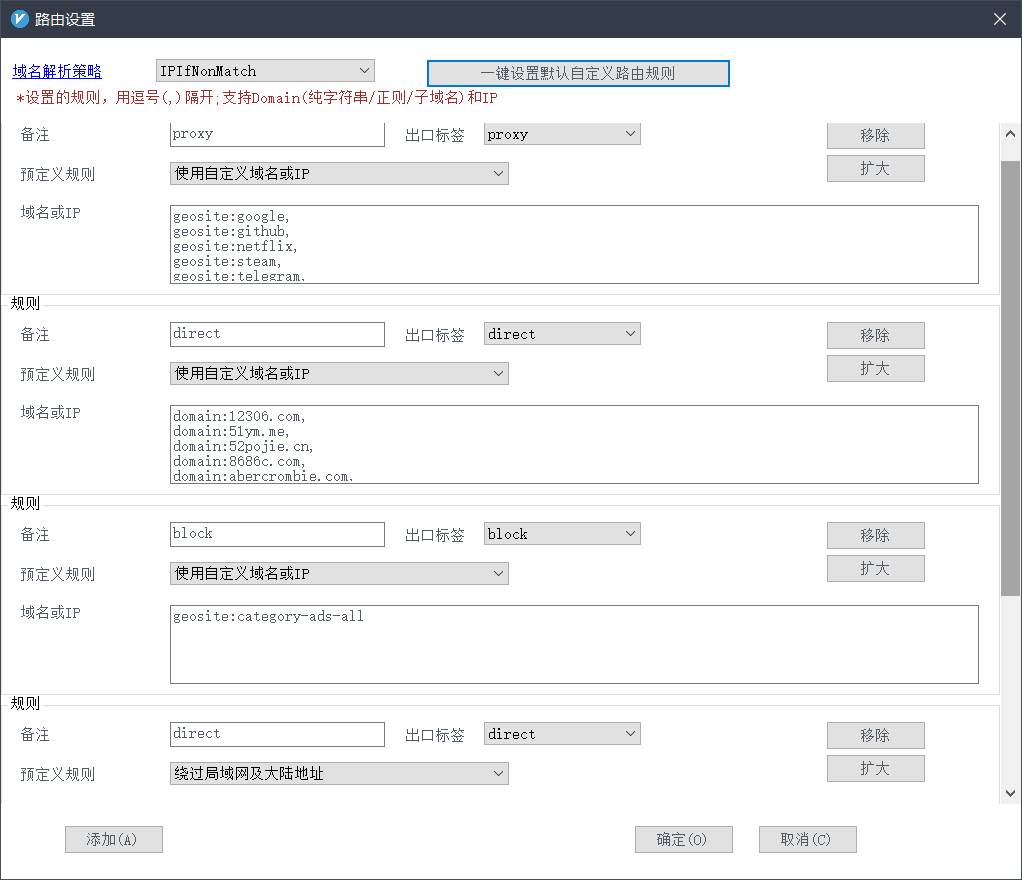
Task: Confirm settings with 确定(O)
Action: tap(683, 839)
